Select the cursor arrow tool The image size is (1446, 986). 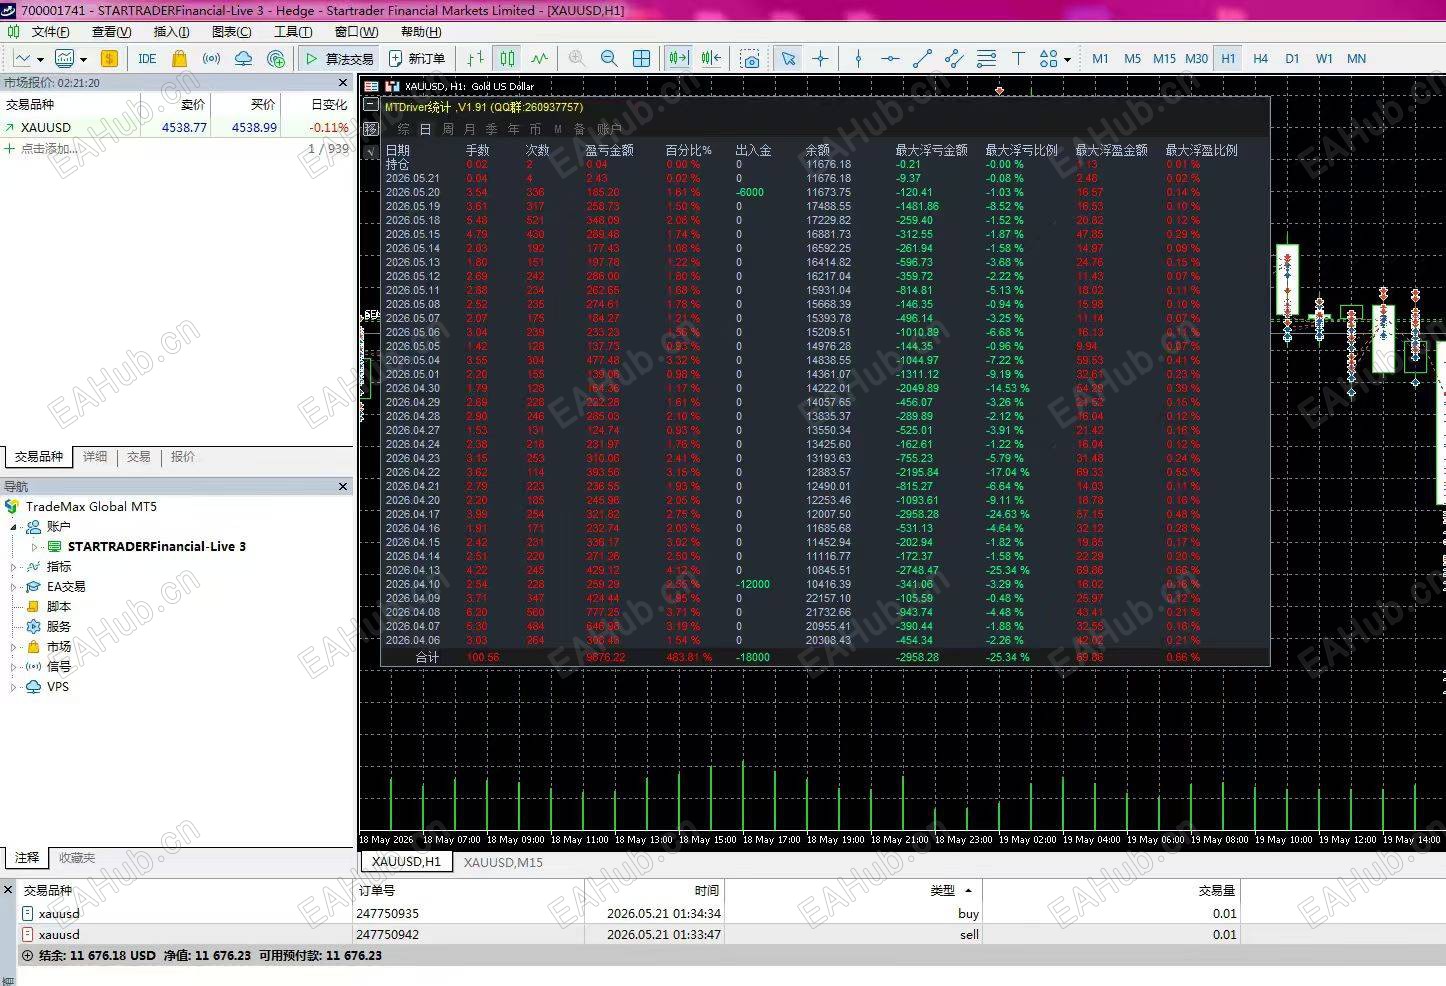tap(789, 59)
